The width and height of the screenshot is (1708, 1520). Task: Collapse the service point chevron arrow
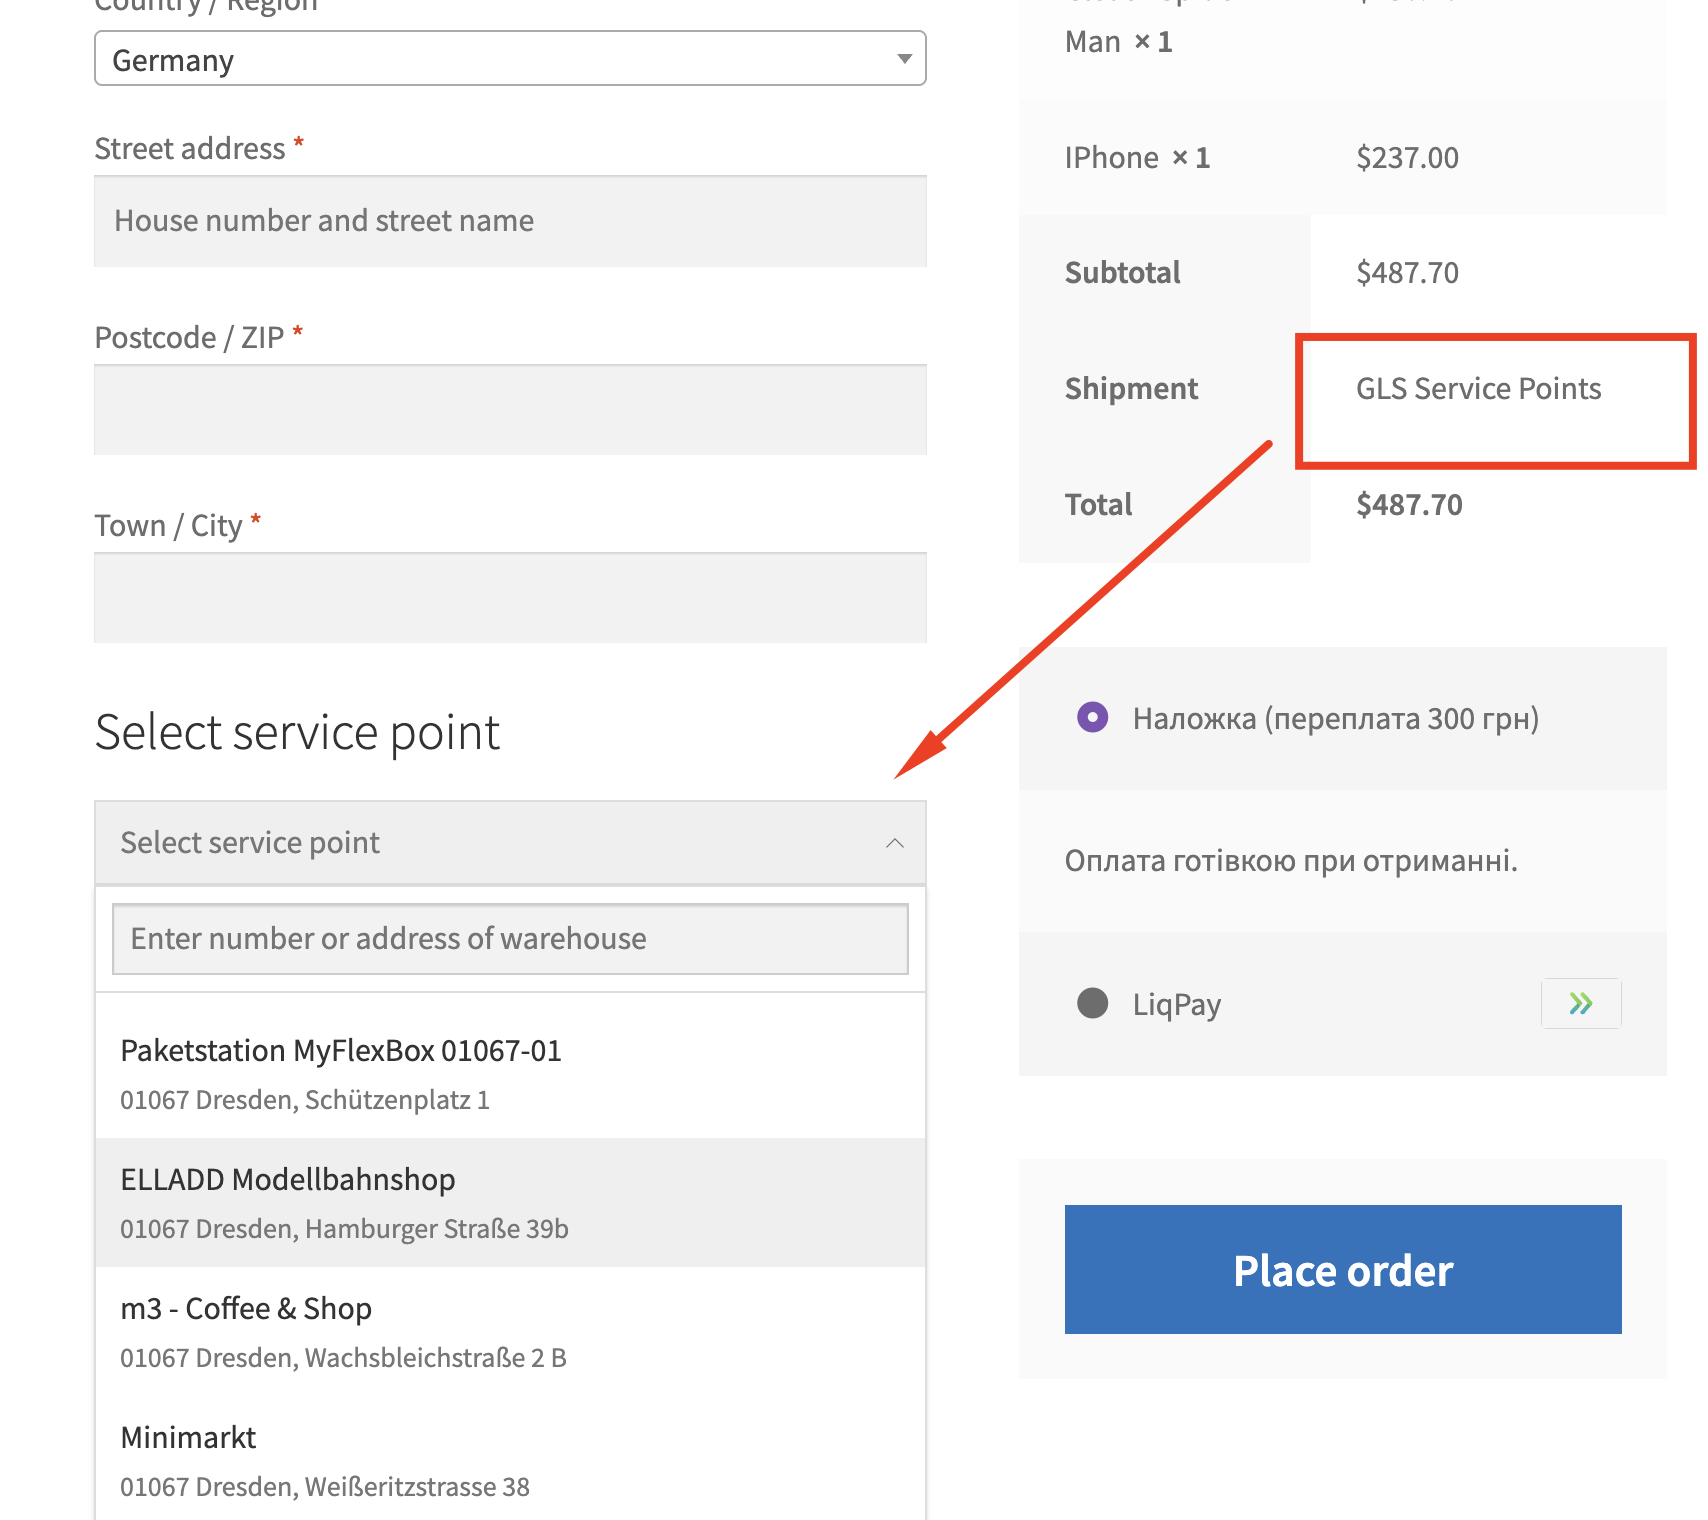pyautogui.click(x=895, y=843)
